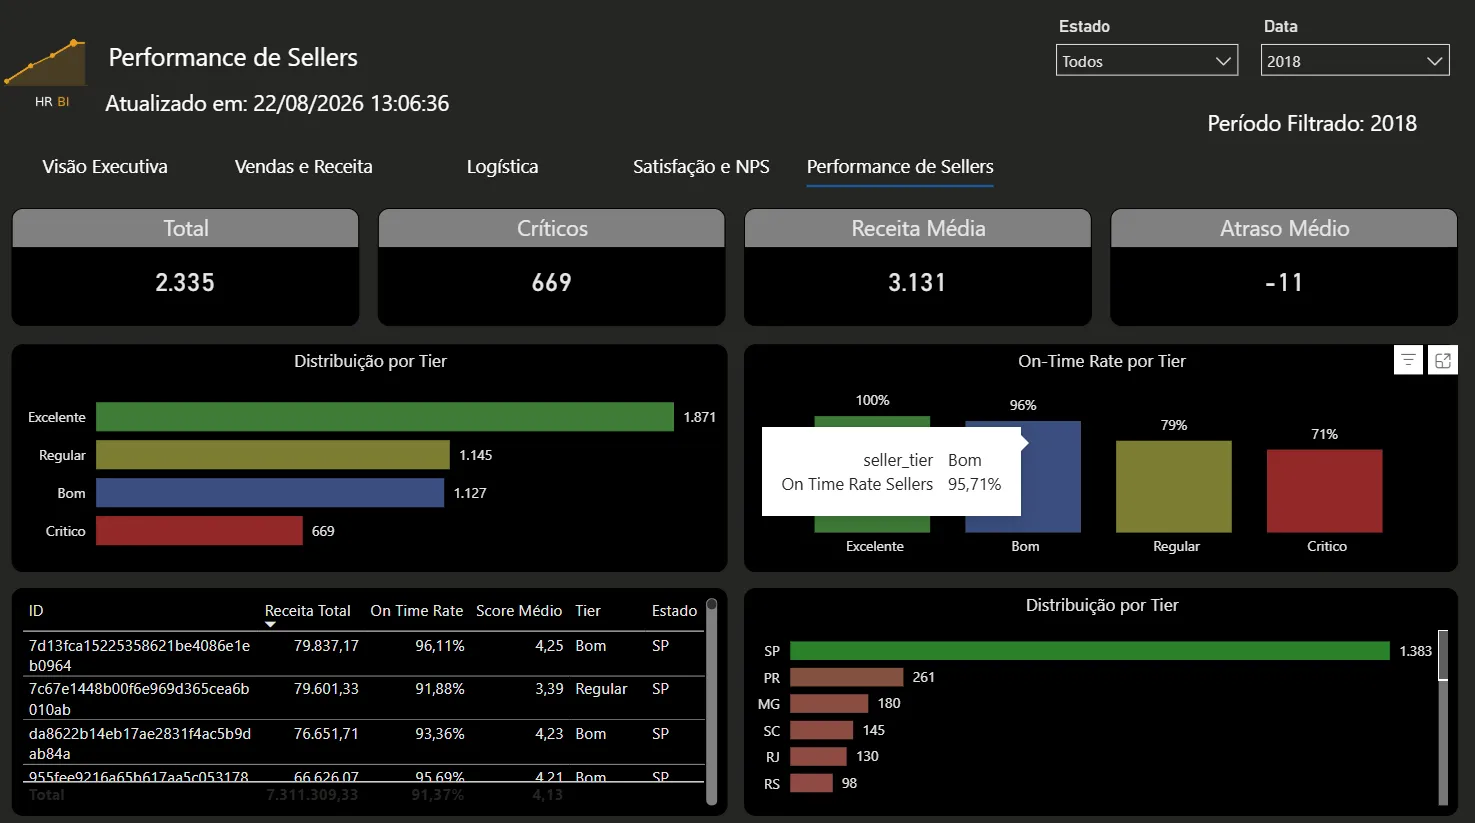Open focus mode icon on On-Time Rate chart
Screen dimensions: 1475x823
click(x=1443, y=360)
